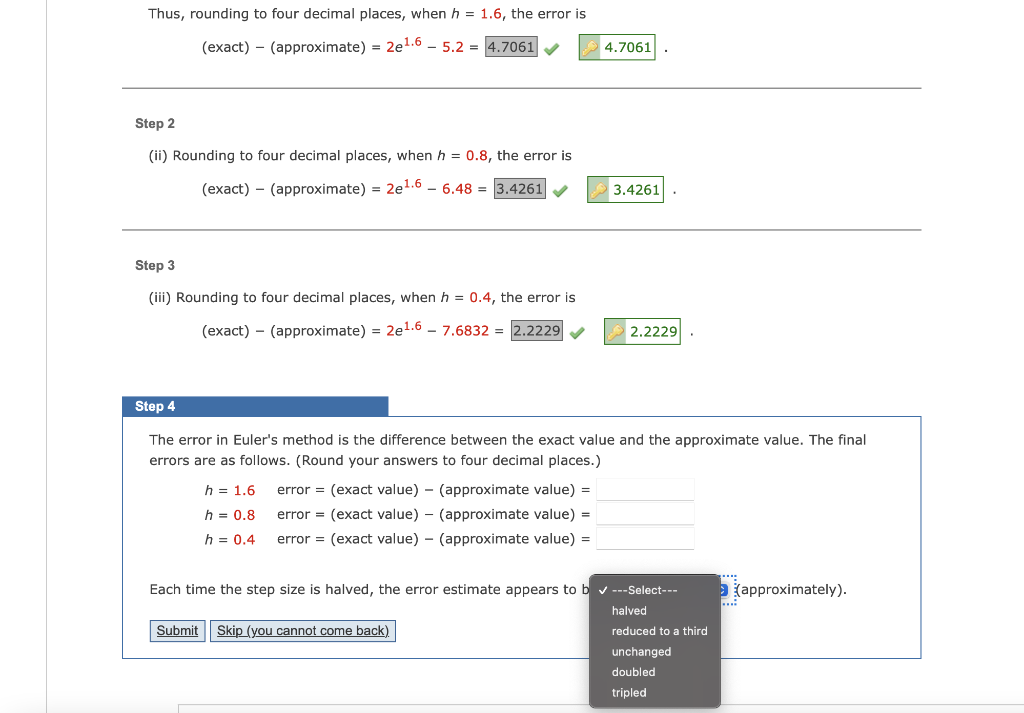Viewport: 1024px width, 713px height.
Task: Choose doubled in the open dropdown list
Action: point(633,672)
